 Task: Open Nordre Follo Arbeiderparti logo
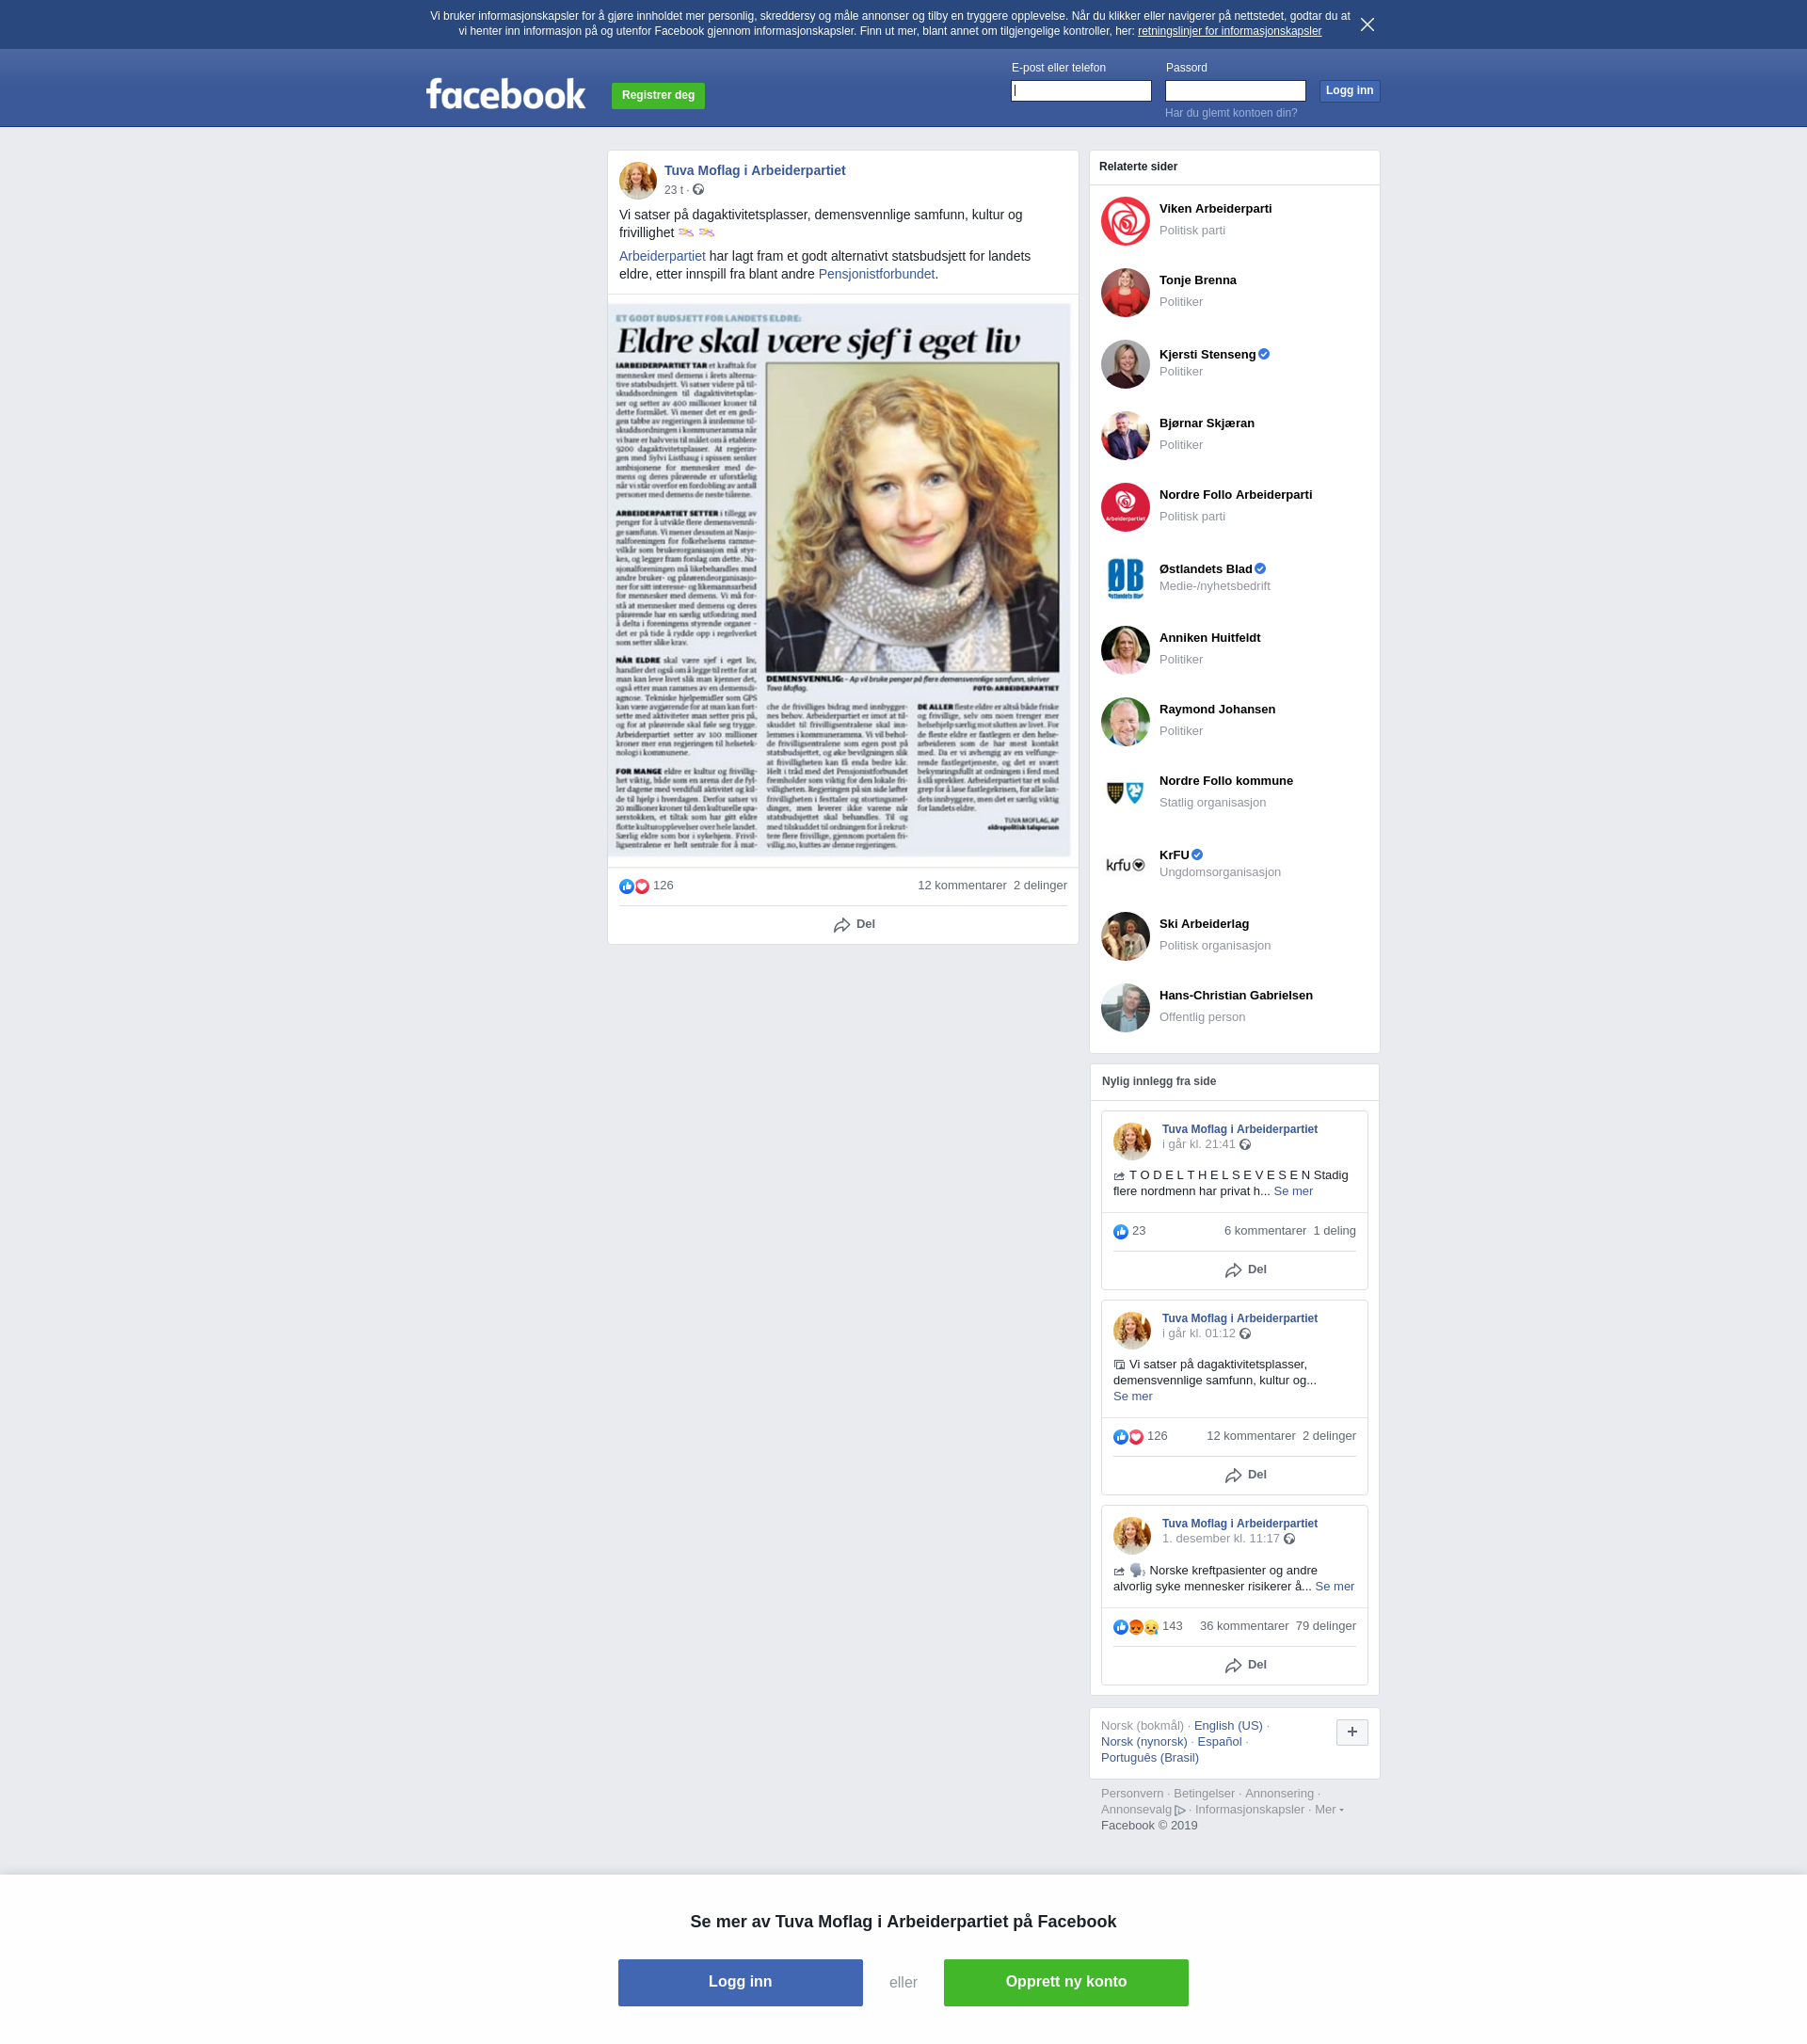point(1125,507)
